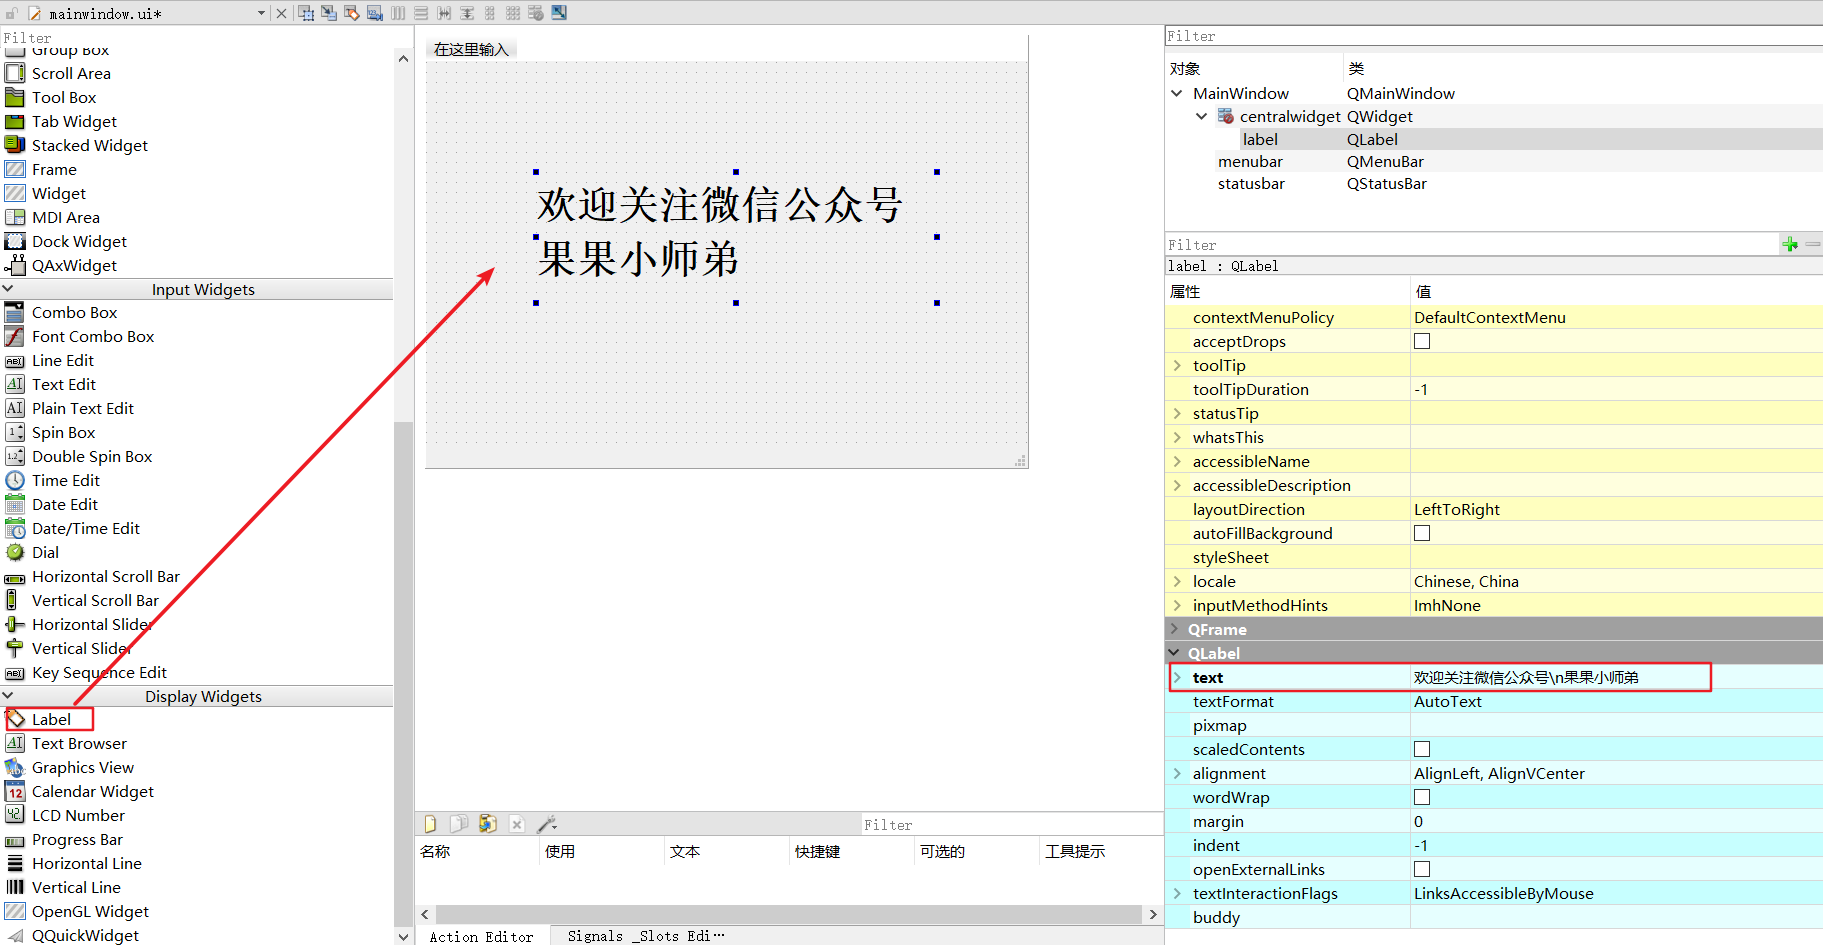
Task: Expand the QFrame property group
Action: pyautogui.click(x=1174, y=629)
